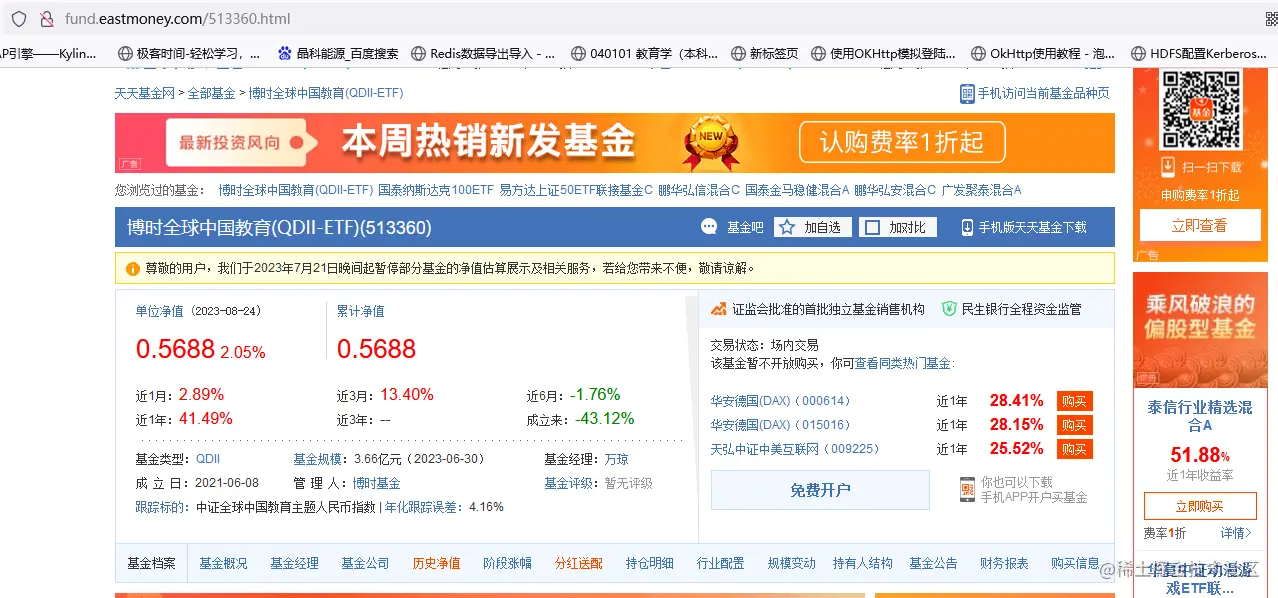
Task: Click the phone app icon beside 你也可以下载
Action: coord(967,489)
